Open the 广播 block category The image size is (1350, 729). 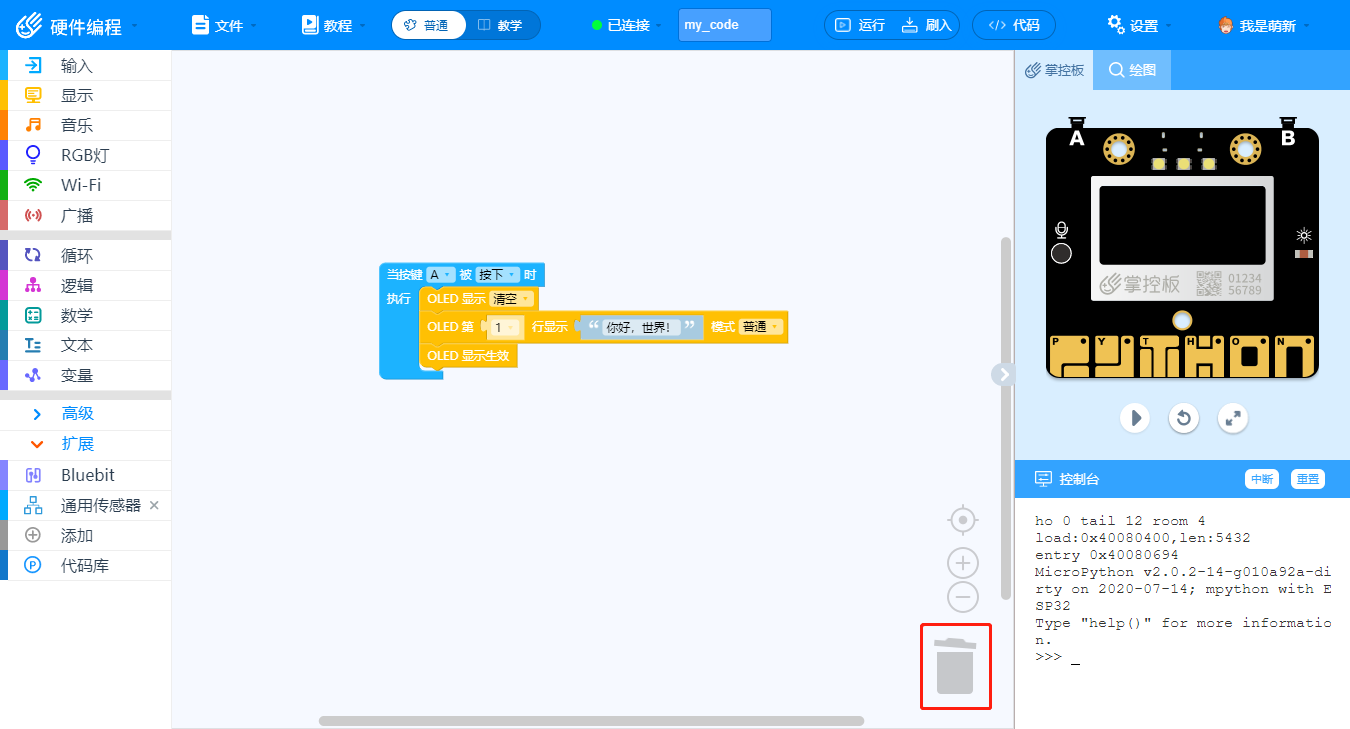pyautogui.click(x=85, y=215)
